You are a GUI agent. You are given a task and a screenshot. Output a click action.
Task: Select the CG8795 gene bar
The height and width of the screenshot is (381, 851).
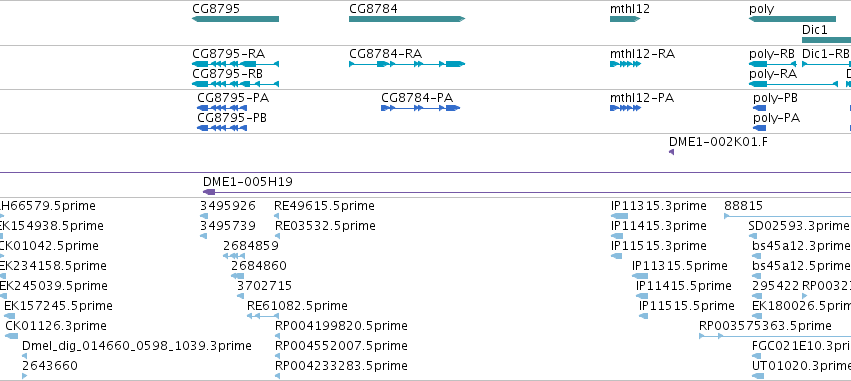pyautogui.click(x=236, y=19)
